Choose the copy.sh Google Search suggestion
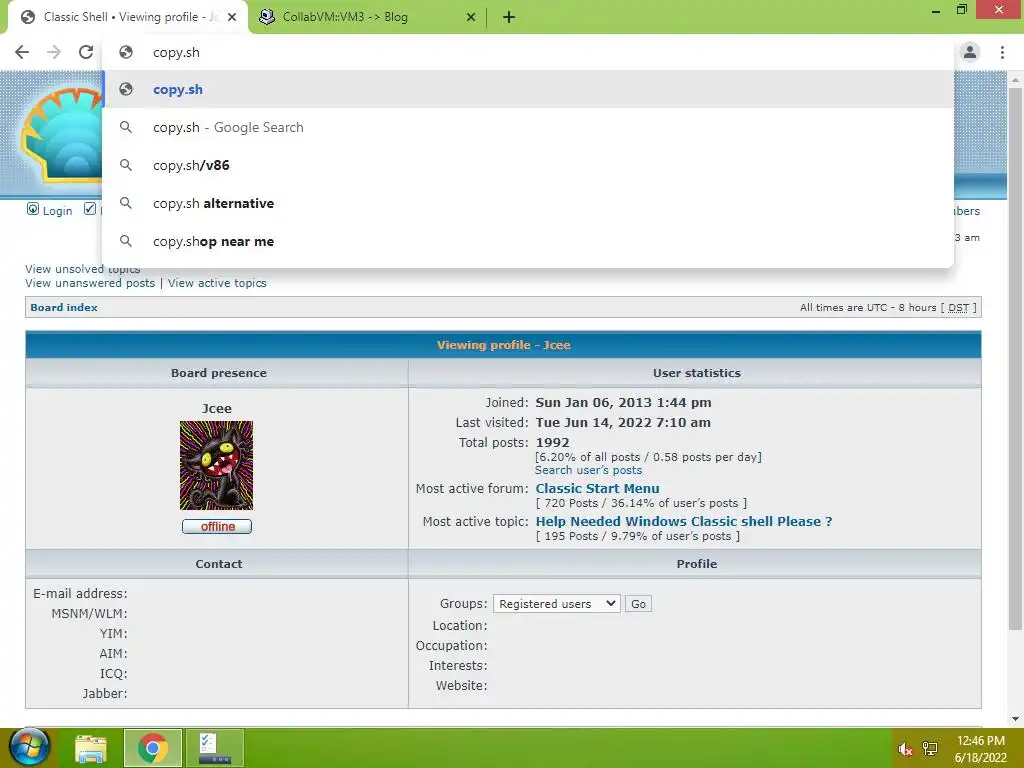1024x768 pixels. click(x=528, y=127)
